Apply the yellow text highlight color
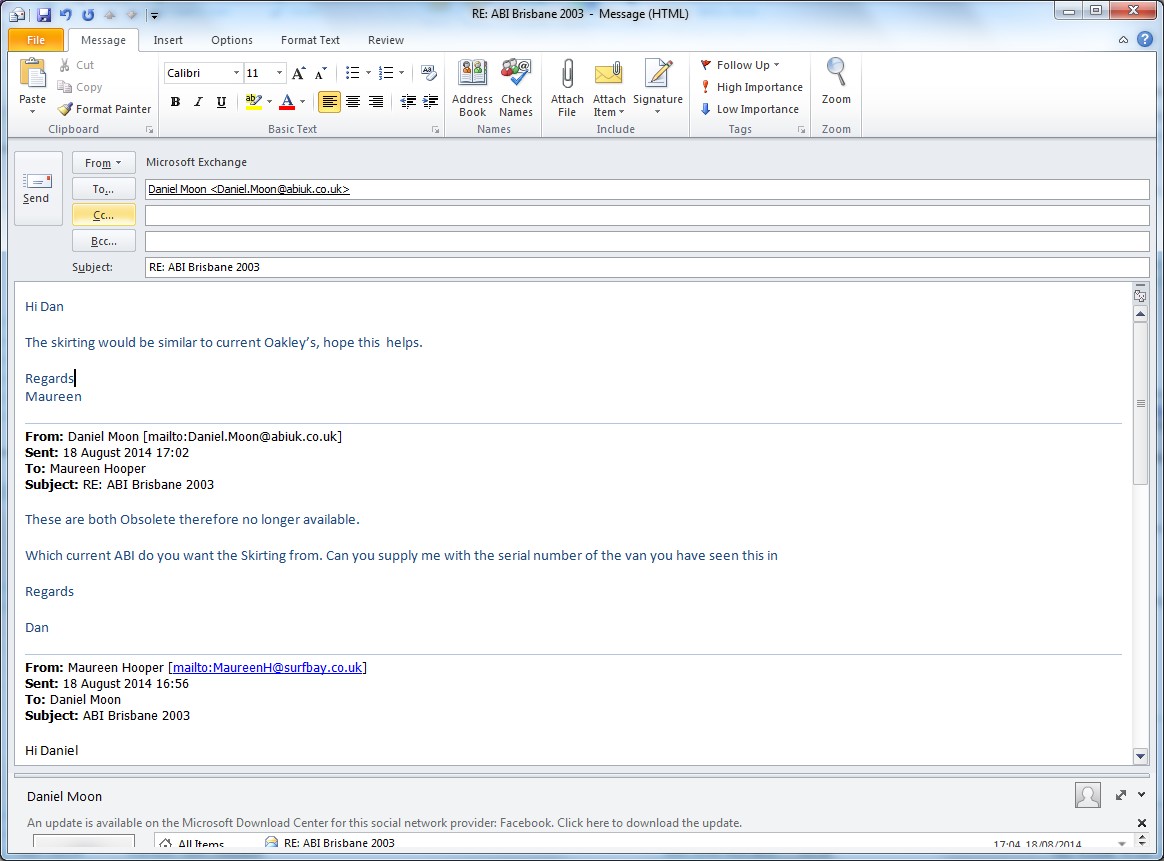This screenshot has width=1164, height=861. coord(253,102)
